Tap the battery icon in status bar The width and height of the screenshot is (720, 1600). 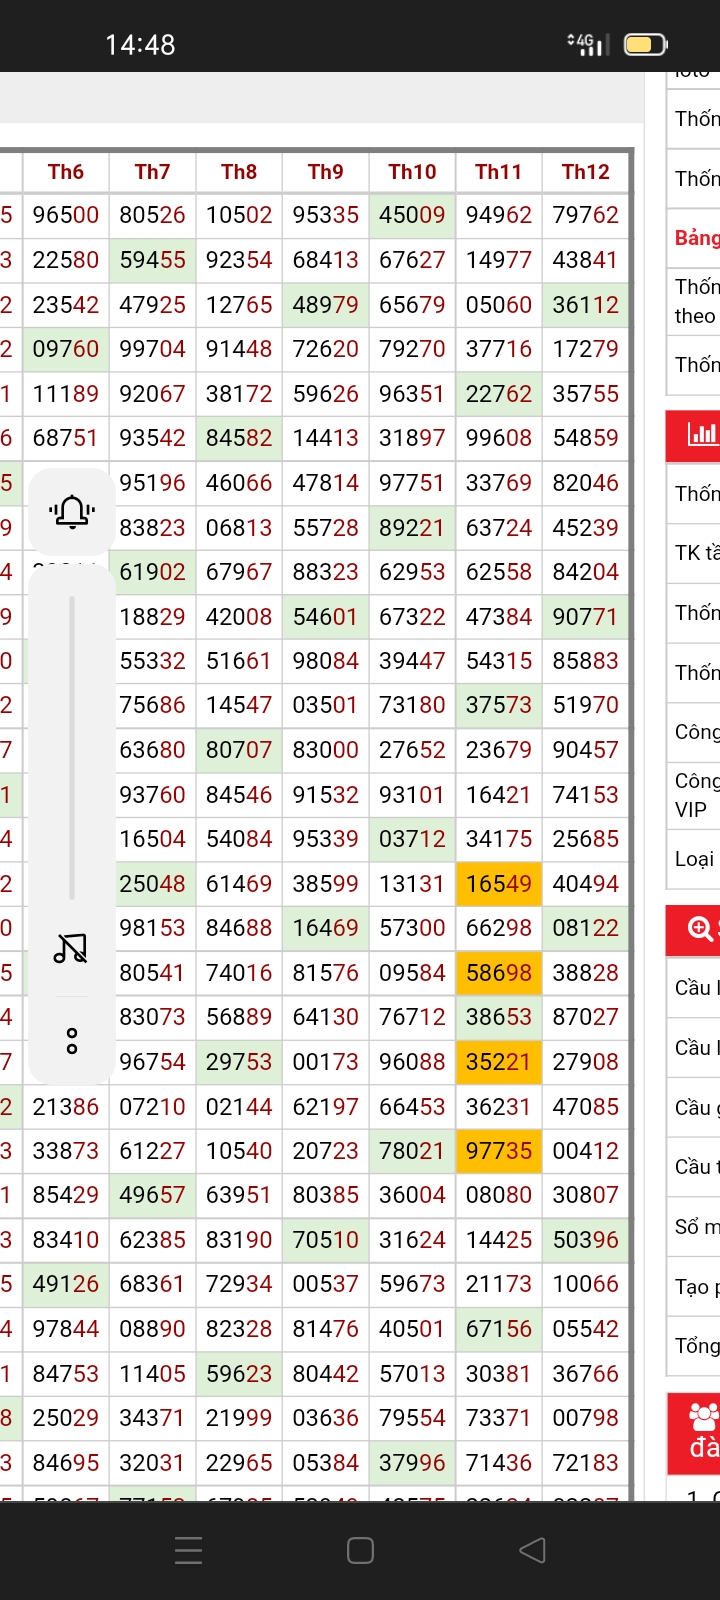click(x=645, y=44)
